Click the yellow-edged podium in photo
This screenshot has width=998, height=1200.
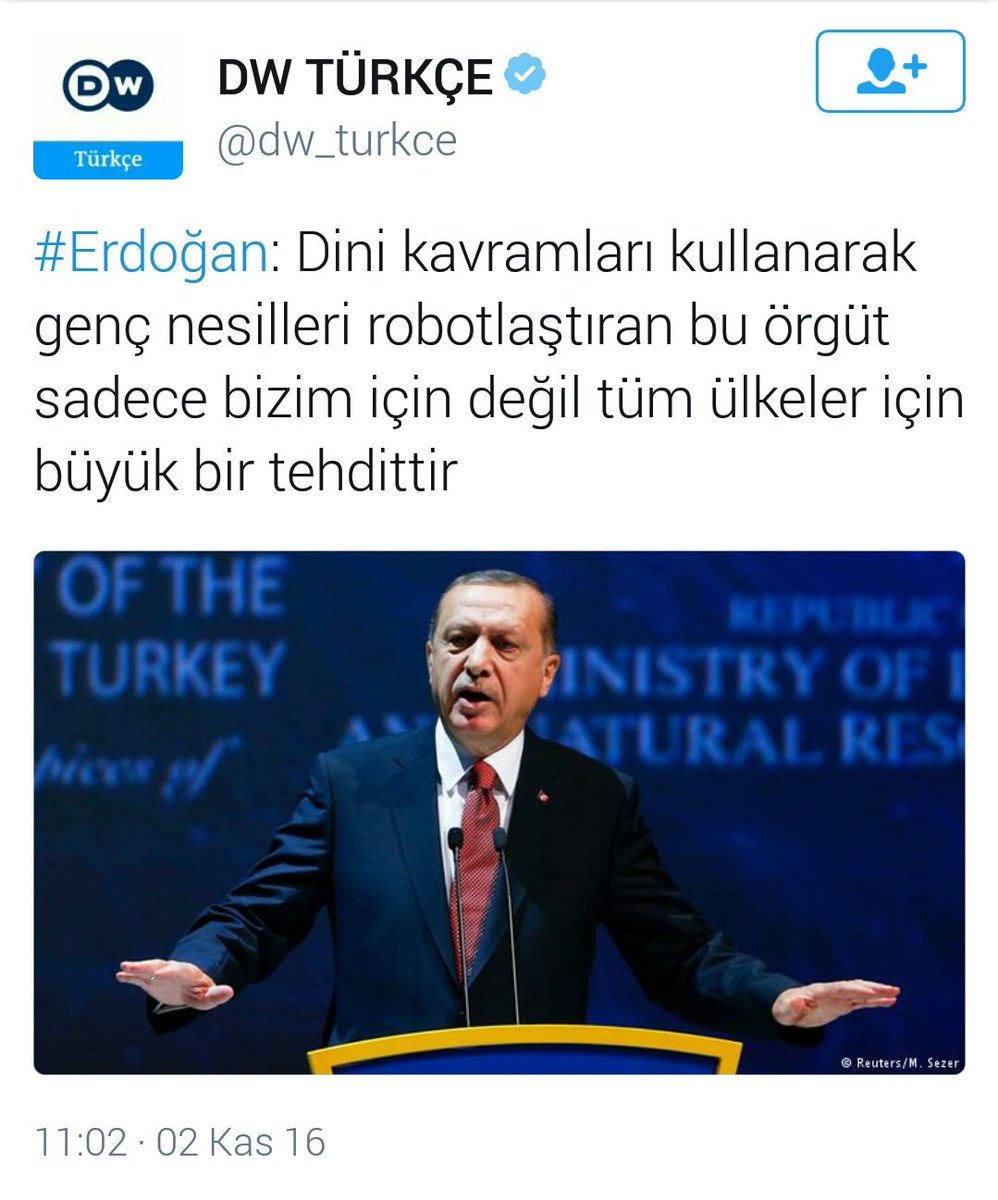click(524, 1049)
